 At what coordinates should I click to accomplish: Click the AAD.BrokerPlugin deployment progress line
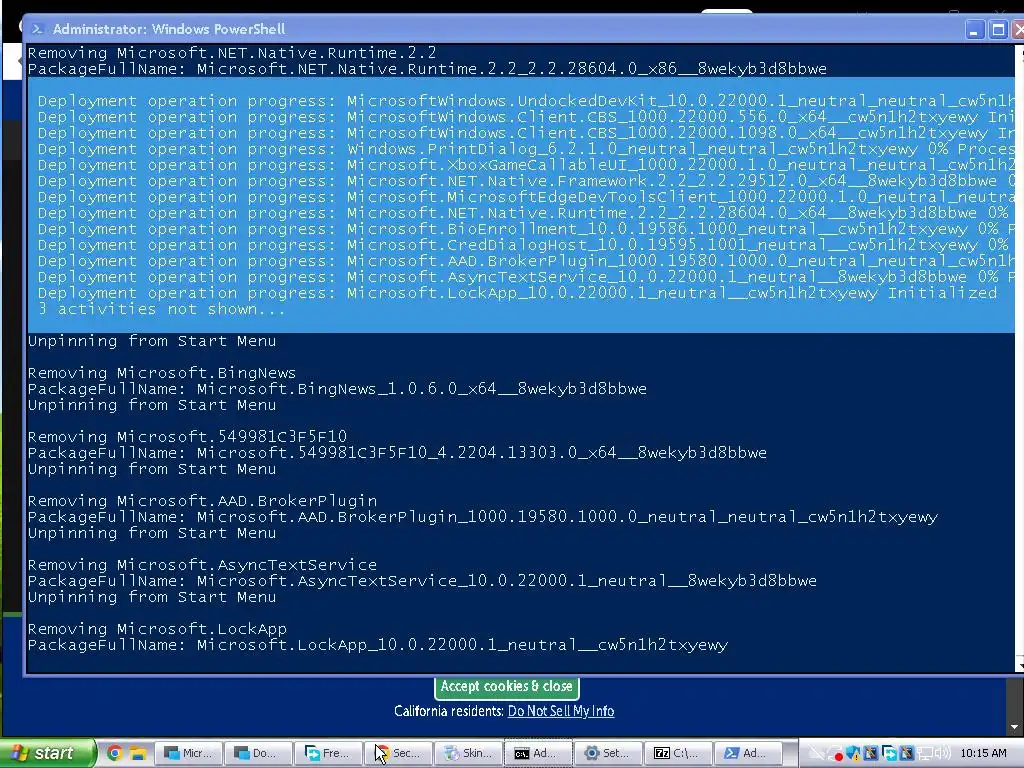click(x=526, y=261)
